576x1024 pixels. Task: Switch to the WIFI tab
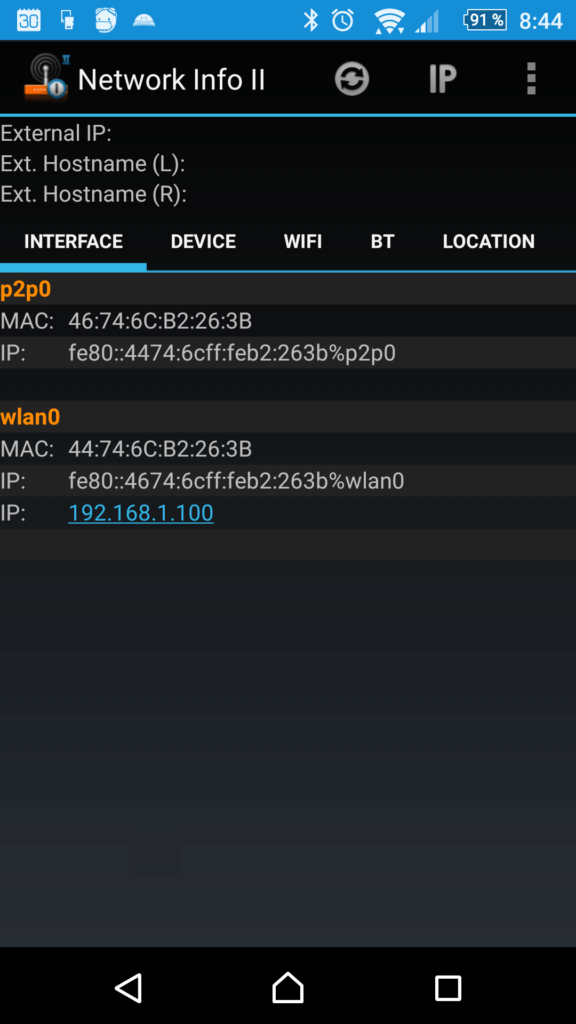tap(303, 242)
